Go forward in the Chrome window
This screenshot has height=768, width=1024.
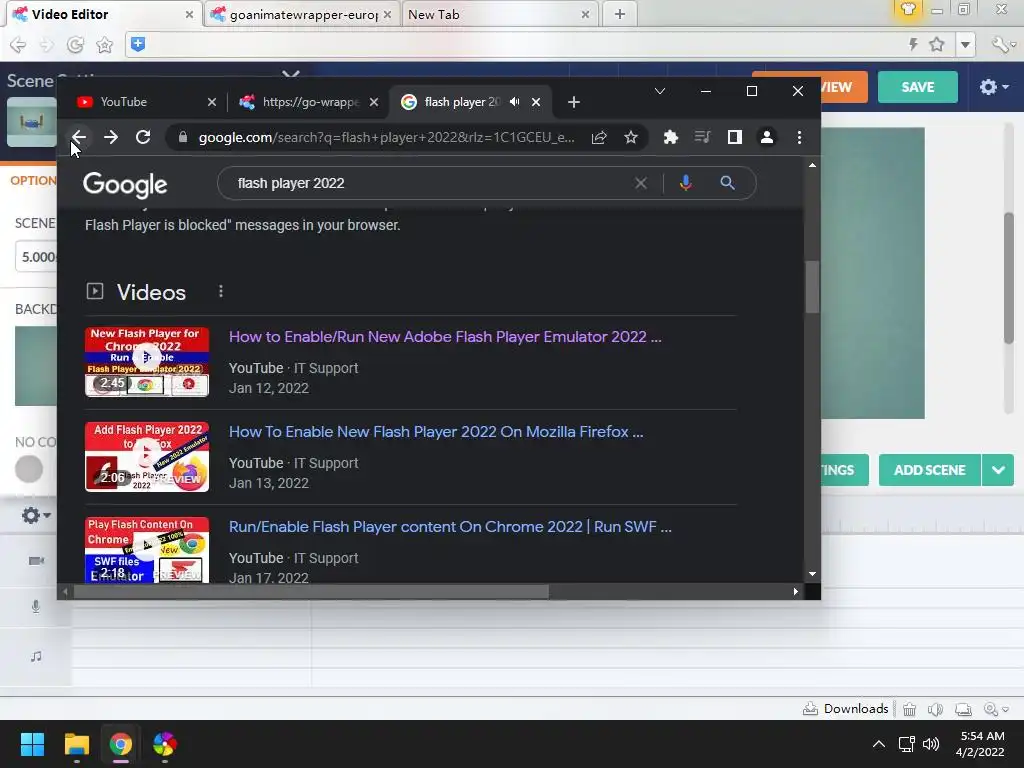click(111, 137)
